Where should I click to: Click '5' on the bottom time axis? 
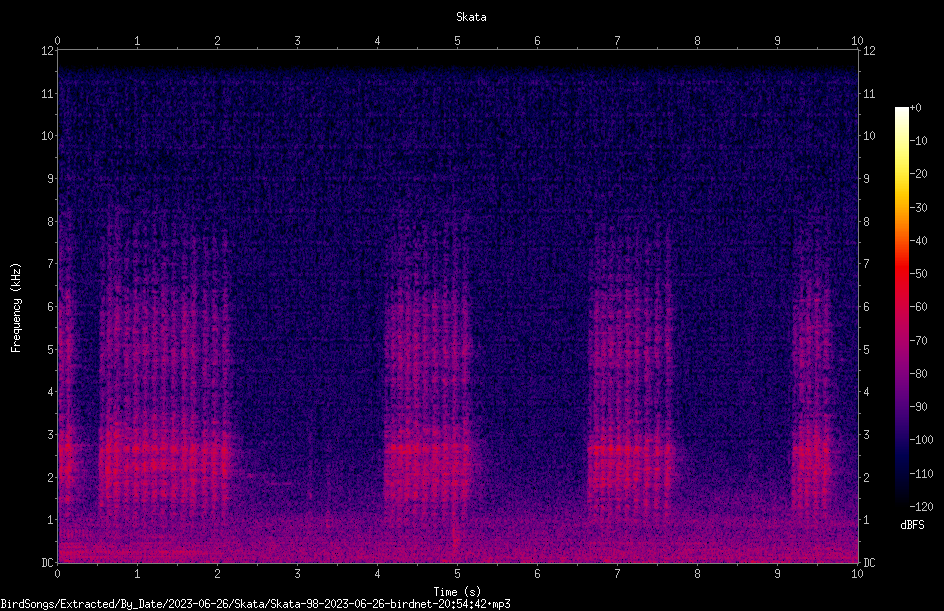(x=458, y=574)
